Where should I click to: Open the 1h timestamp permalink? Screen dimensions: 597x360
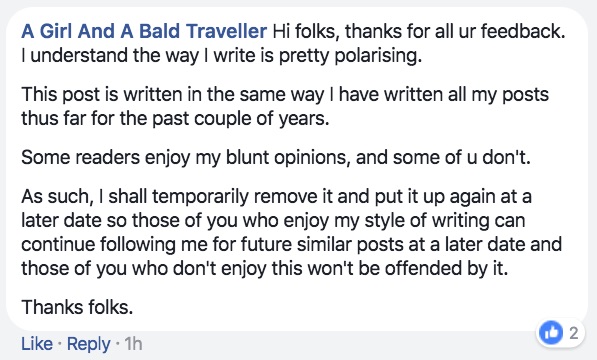click(x=133, y=344)
